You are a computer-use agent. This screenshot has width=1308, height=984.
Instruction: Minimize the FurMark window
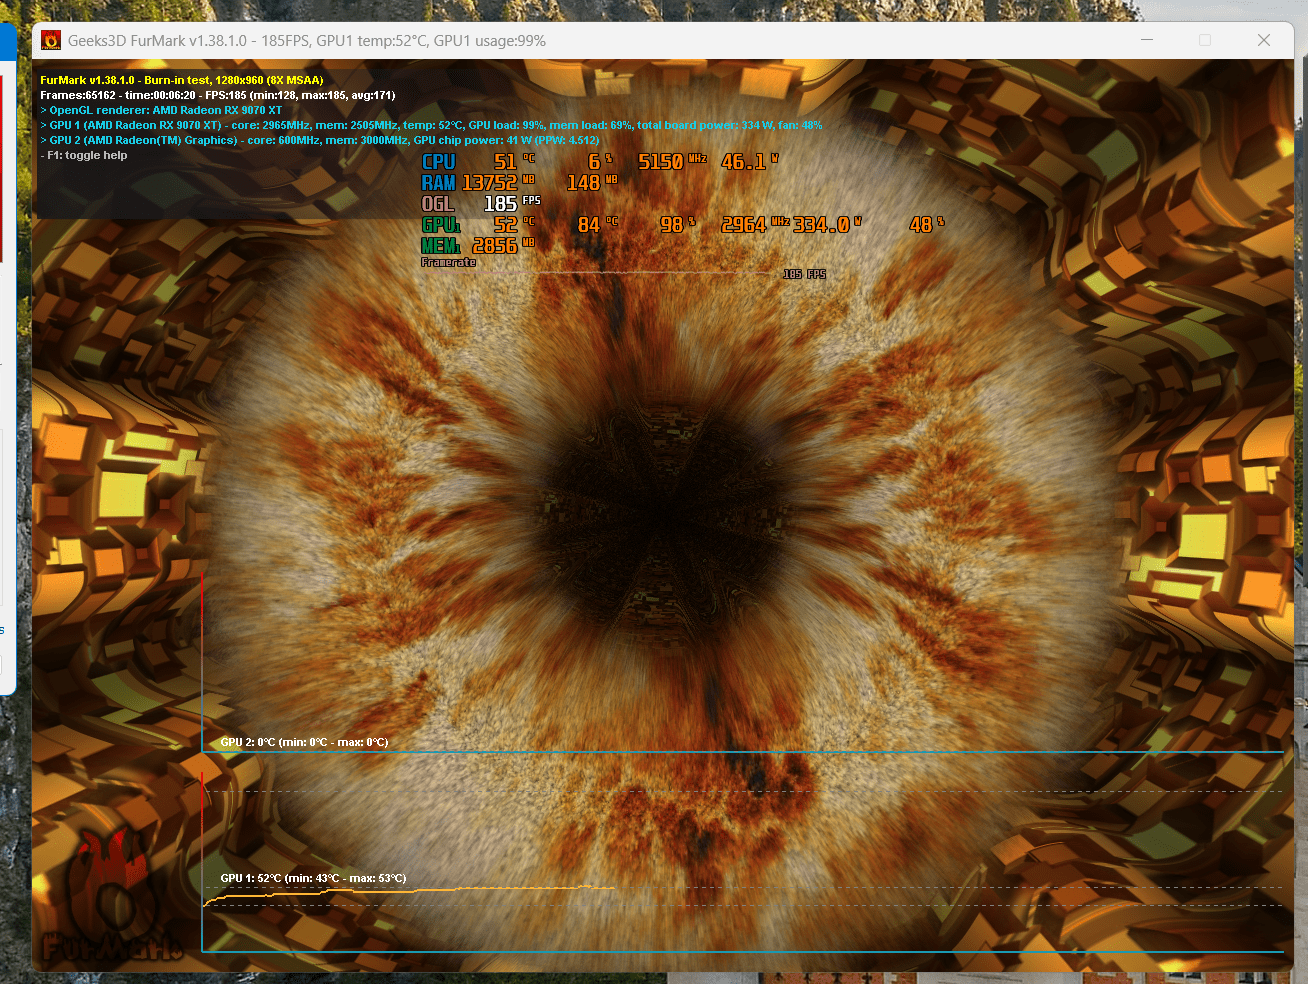point(1147,40)
